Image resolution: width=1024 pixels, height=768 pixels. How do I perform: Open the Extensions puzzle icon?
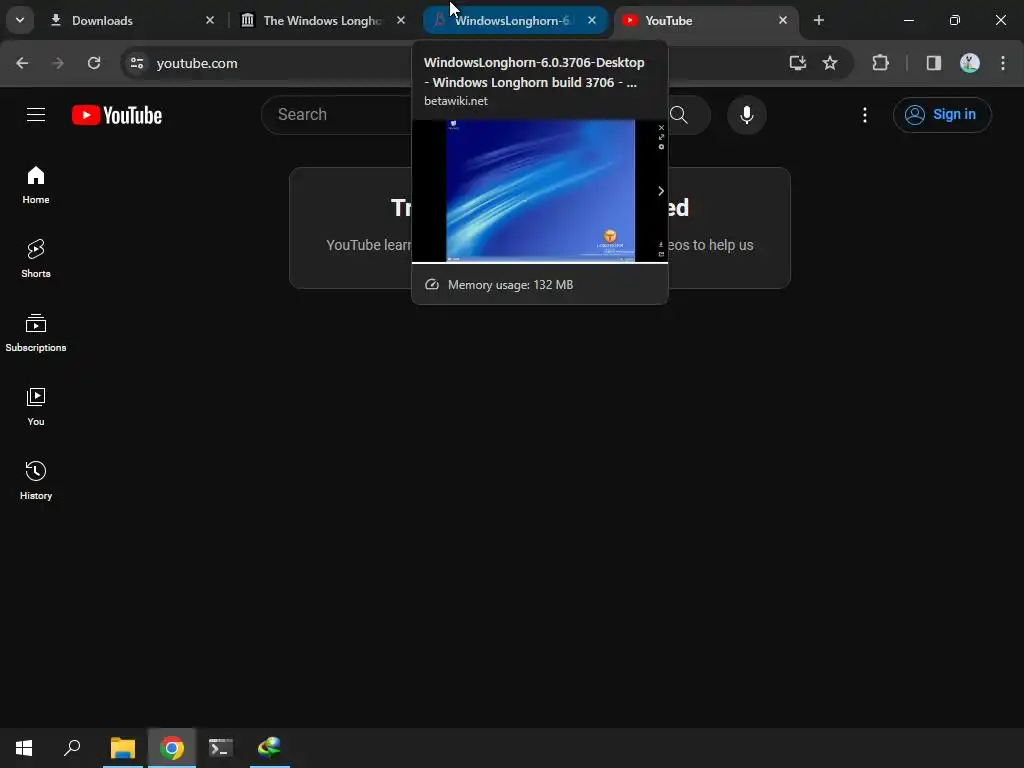[880, 63]
